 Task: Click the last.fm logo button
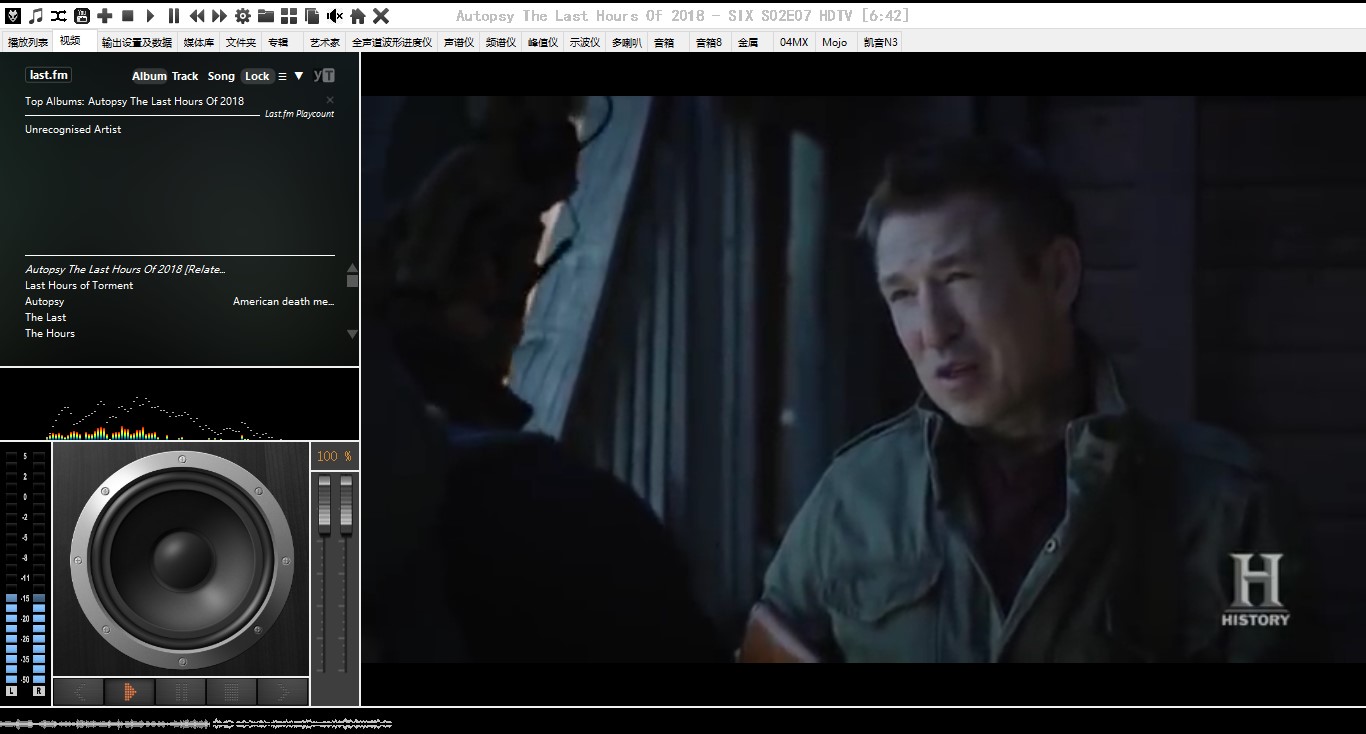point(48,75)
